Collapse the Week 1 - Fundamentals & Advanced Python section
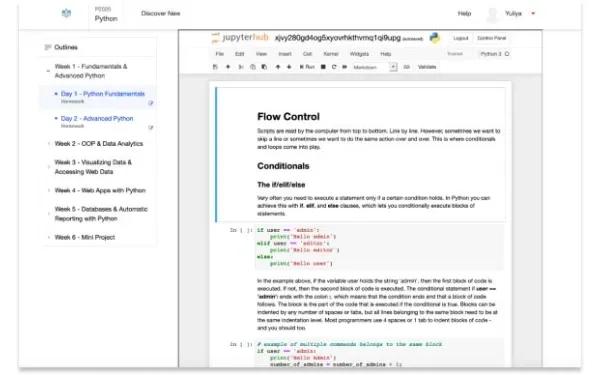 (x=48, y=71)
